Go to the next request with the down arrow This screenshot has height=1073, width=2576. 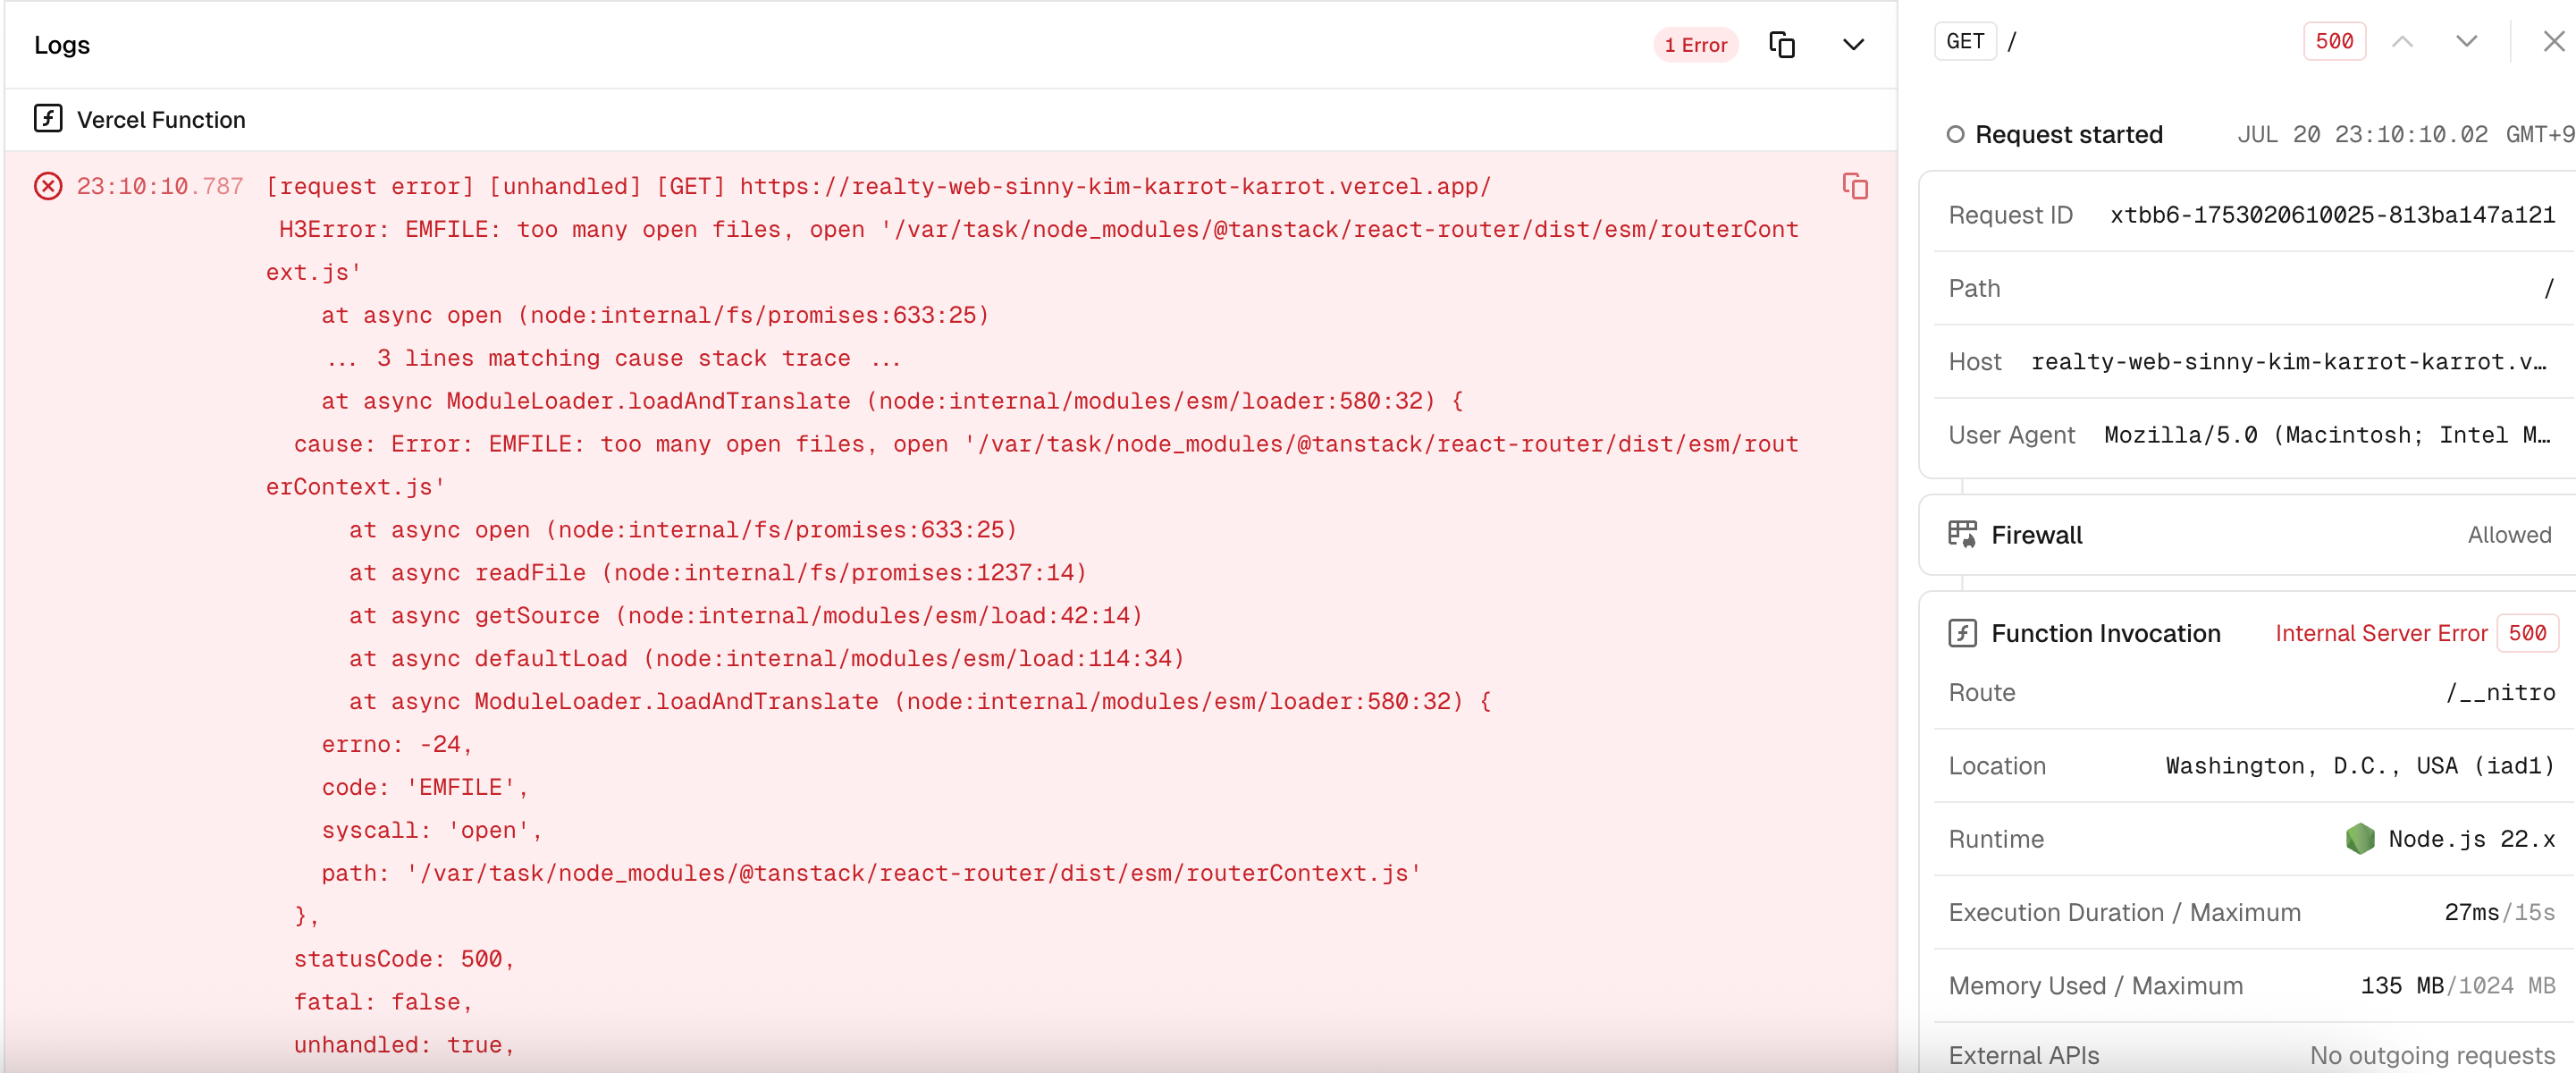click(2466, 41)
